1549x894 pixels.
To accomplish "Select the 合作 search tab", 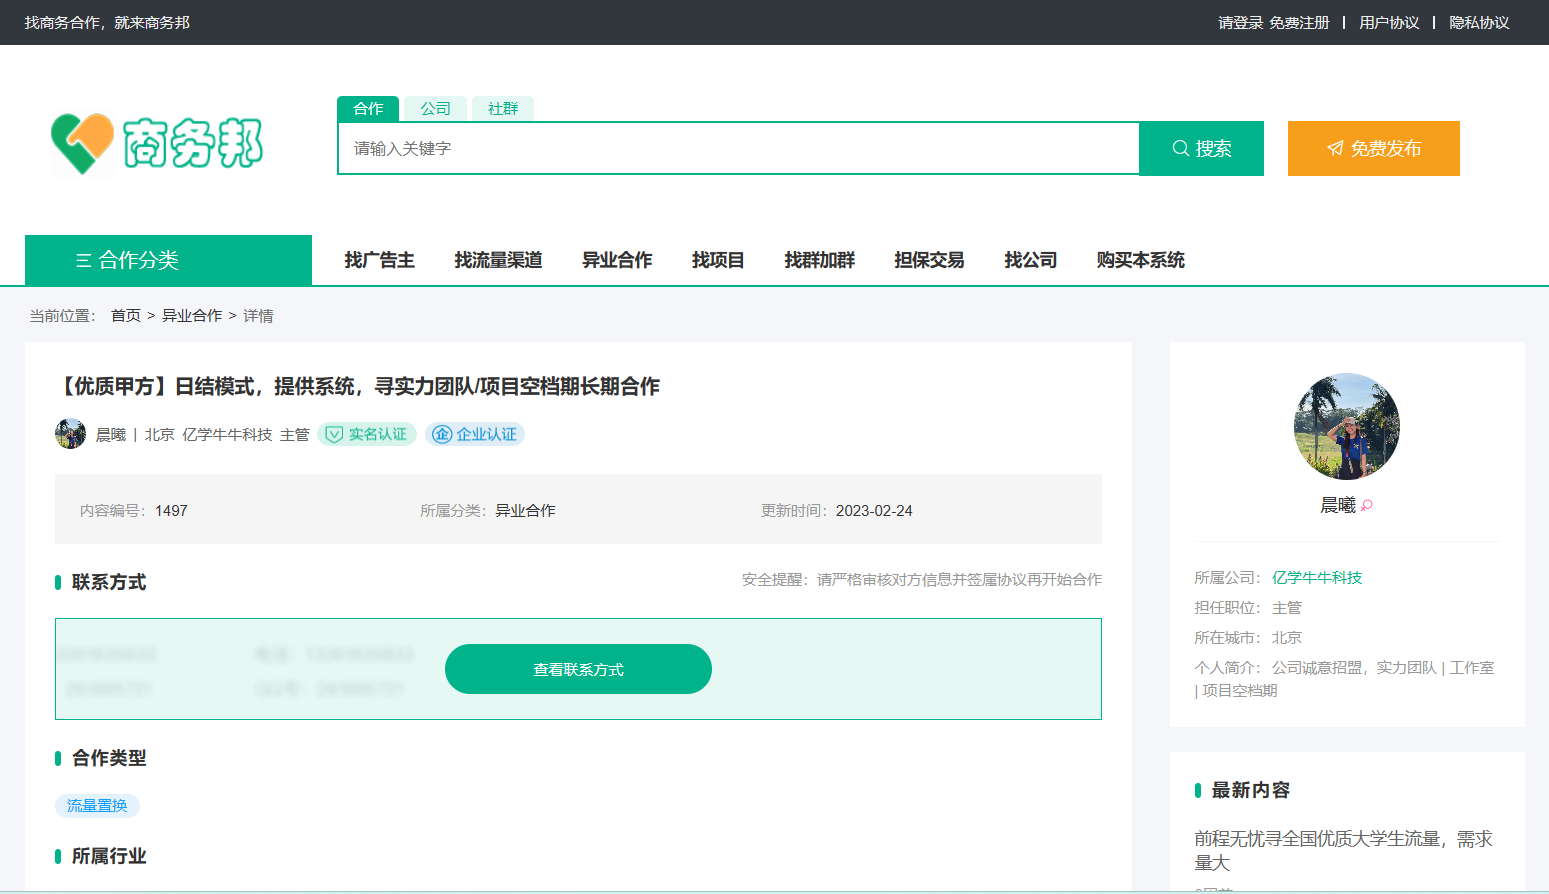I will (x=368, y=109).
